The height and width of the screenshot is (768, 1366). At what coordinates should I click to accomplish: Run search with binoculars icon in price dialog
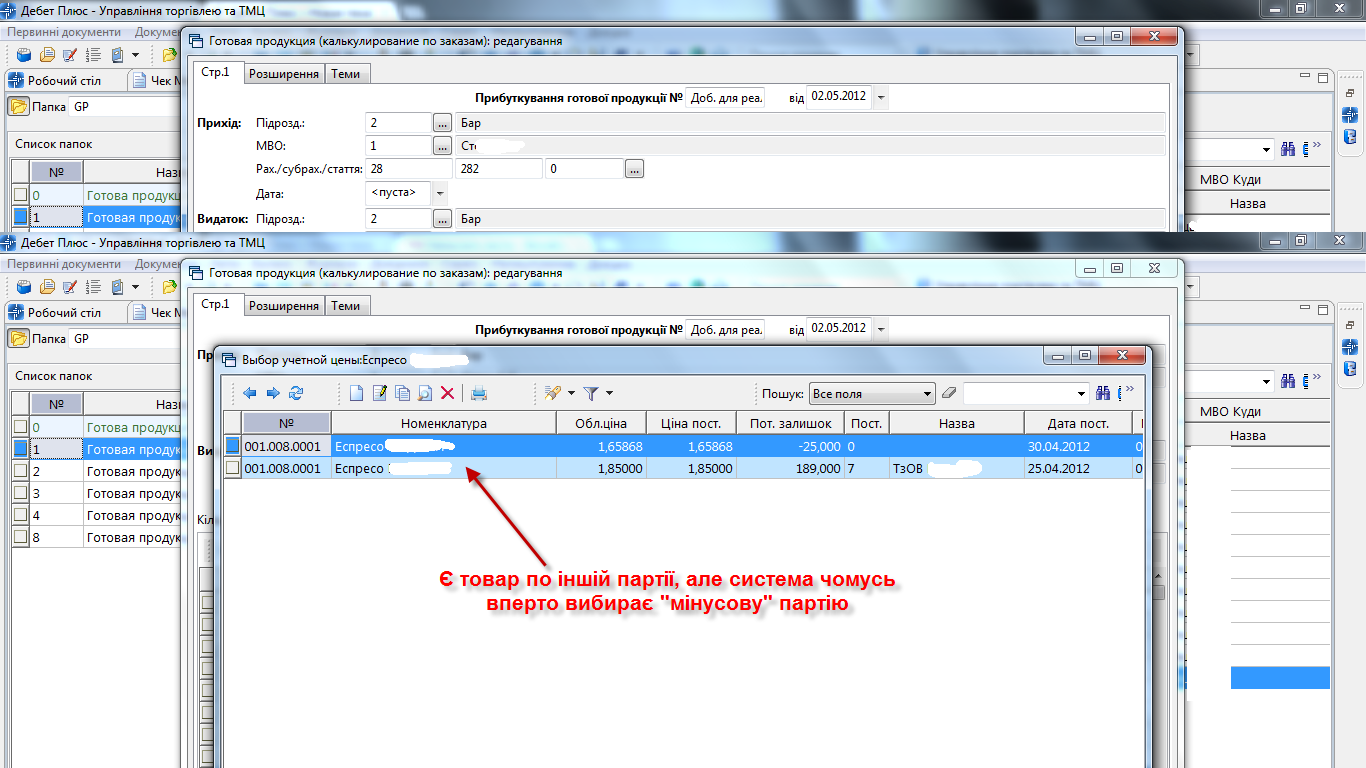pos(1103,393)
